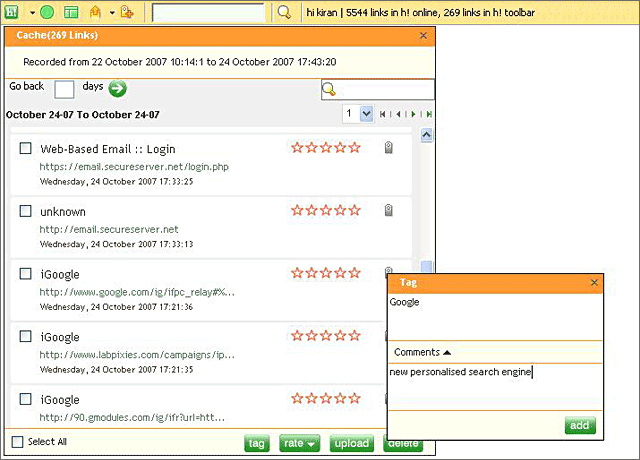This screenshot has width=640, height=460.
Task: Click the tag text area containing Google
Action: pos(495,317)
